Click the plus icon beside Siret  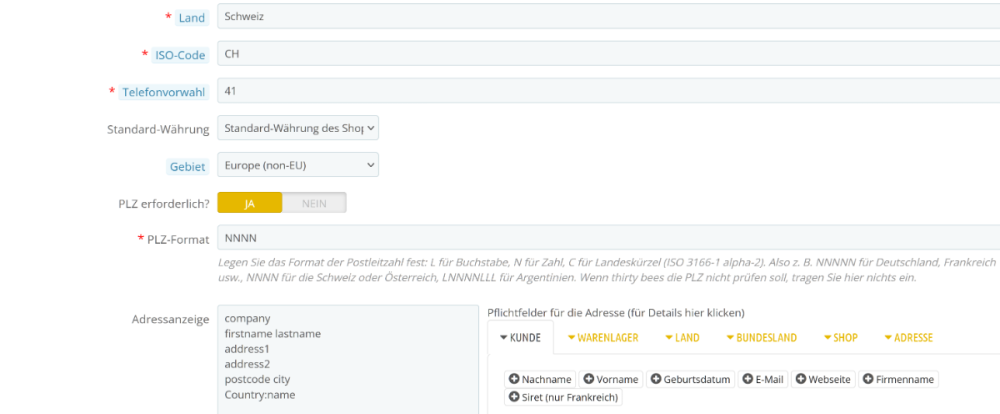pyautogui.click(x=514, y=397)
